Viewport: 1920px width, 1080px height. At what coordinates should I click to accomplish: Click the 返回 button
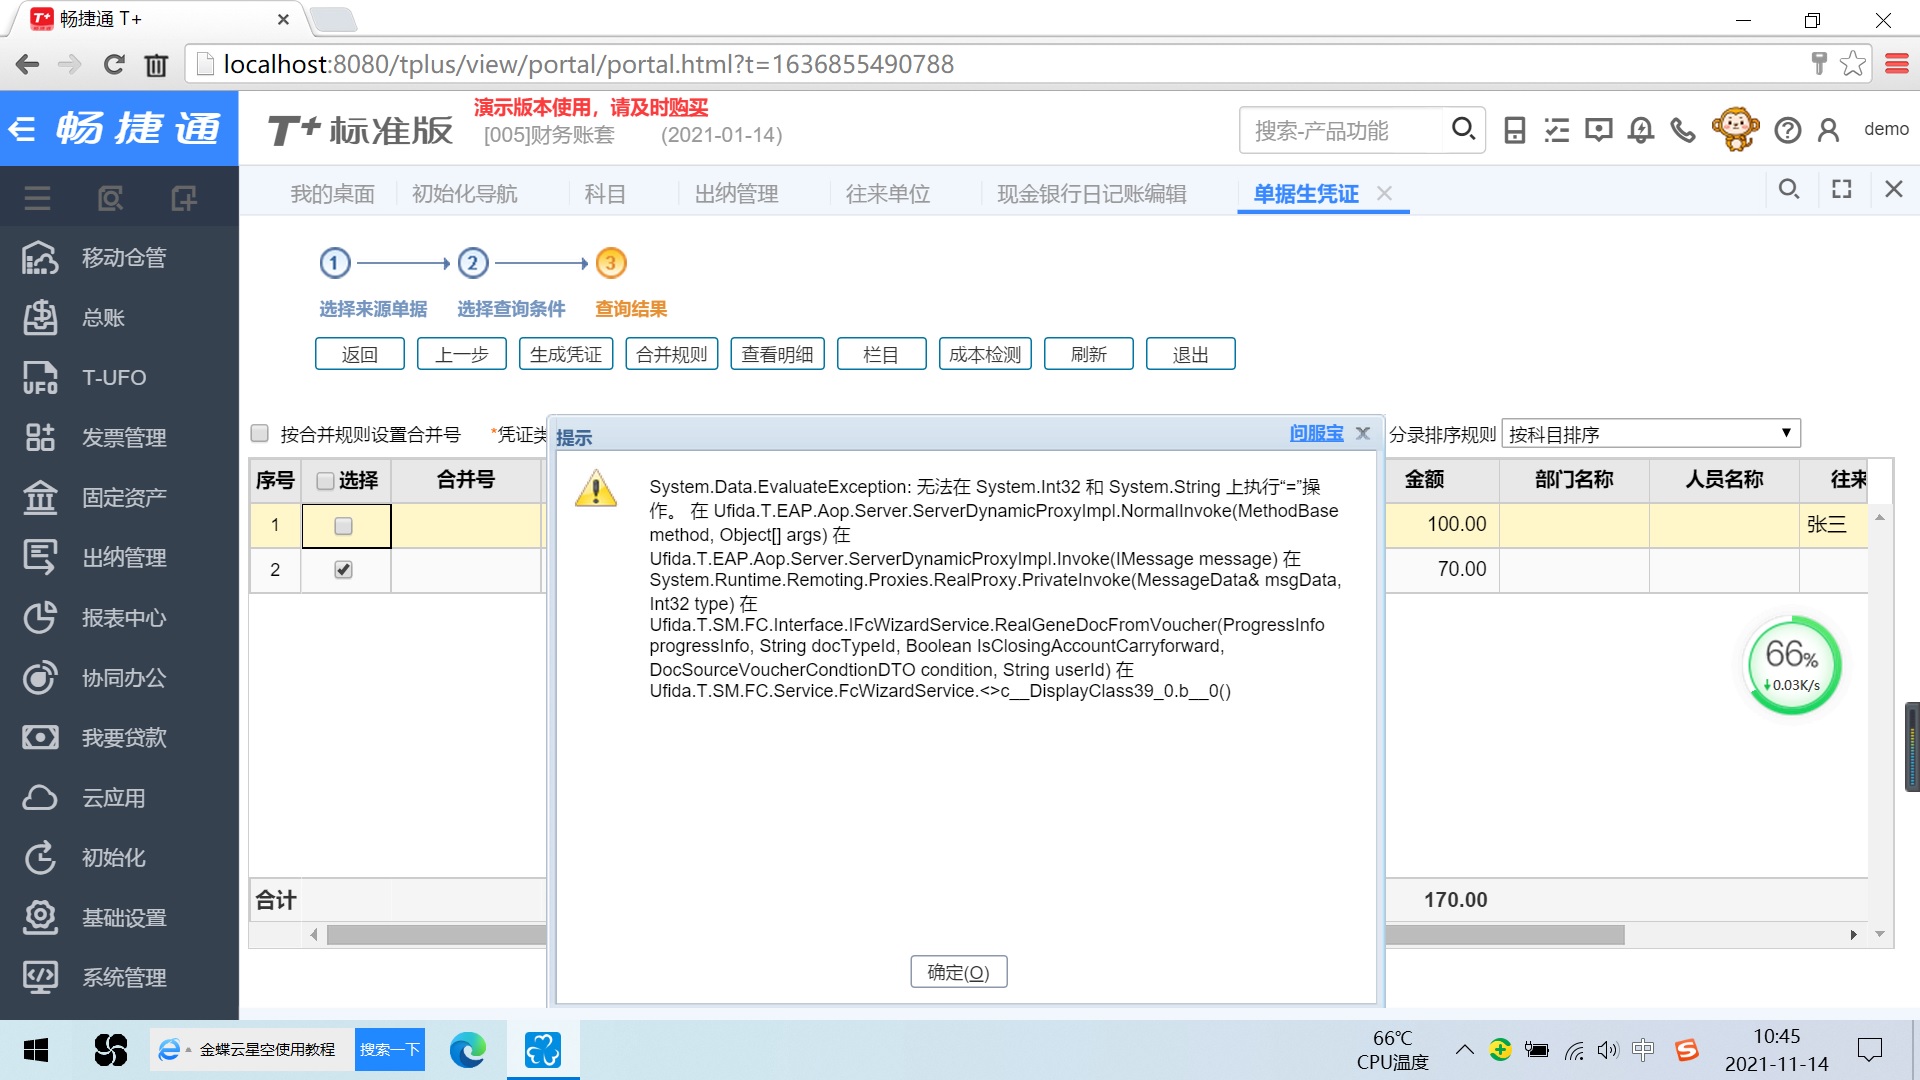pos(360,354)
